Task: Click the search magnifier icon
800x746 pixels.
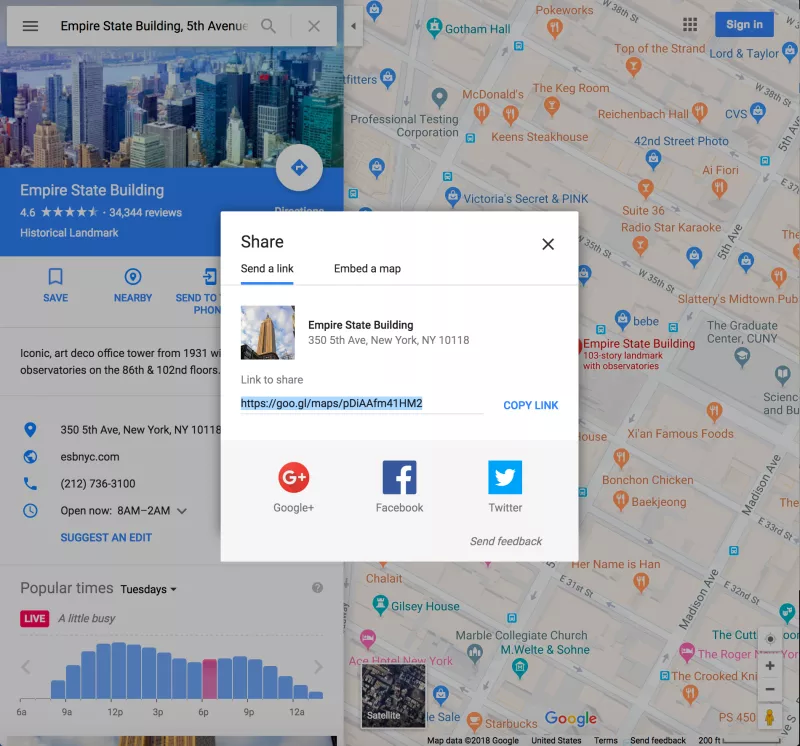Action: pyautogui.click(x=269, y=26)
